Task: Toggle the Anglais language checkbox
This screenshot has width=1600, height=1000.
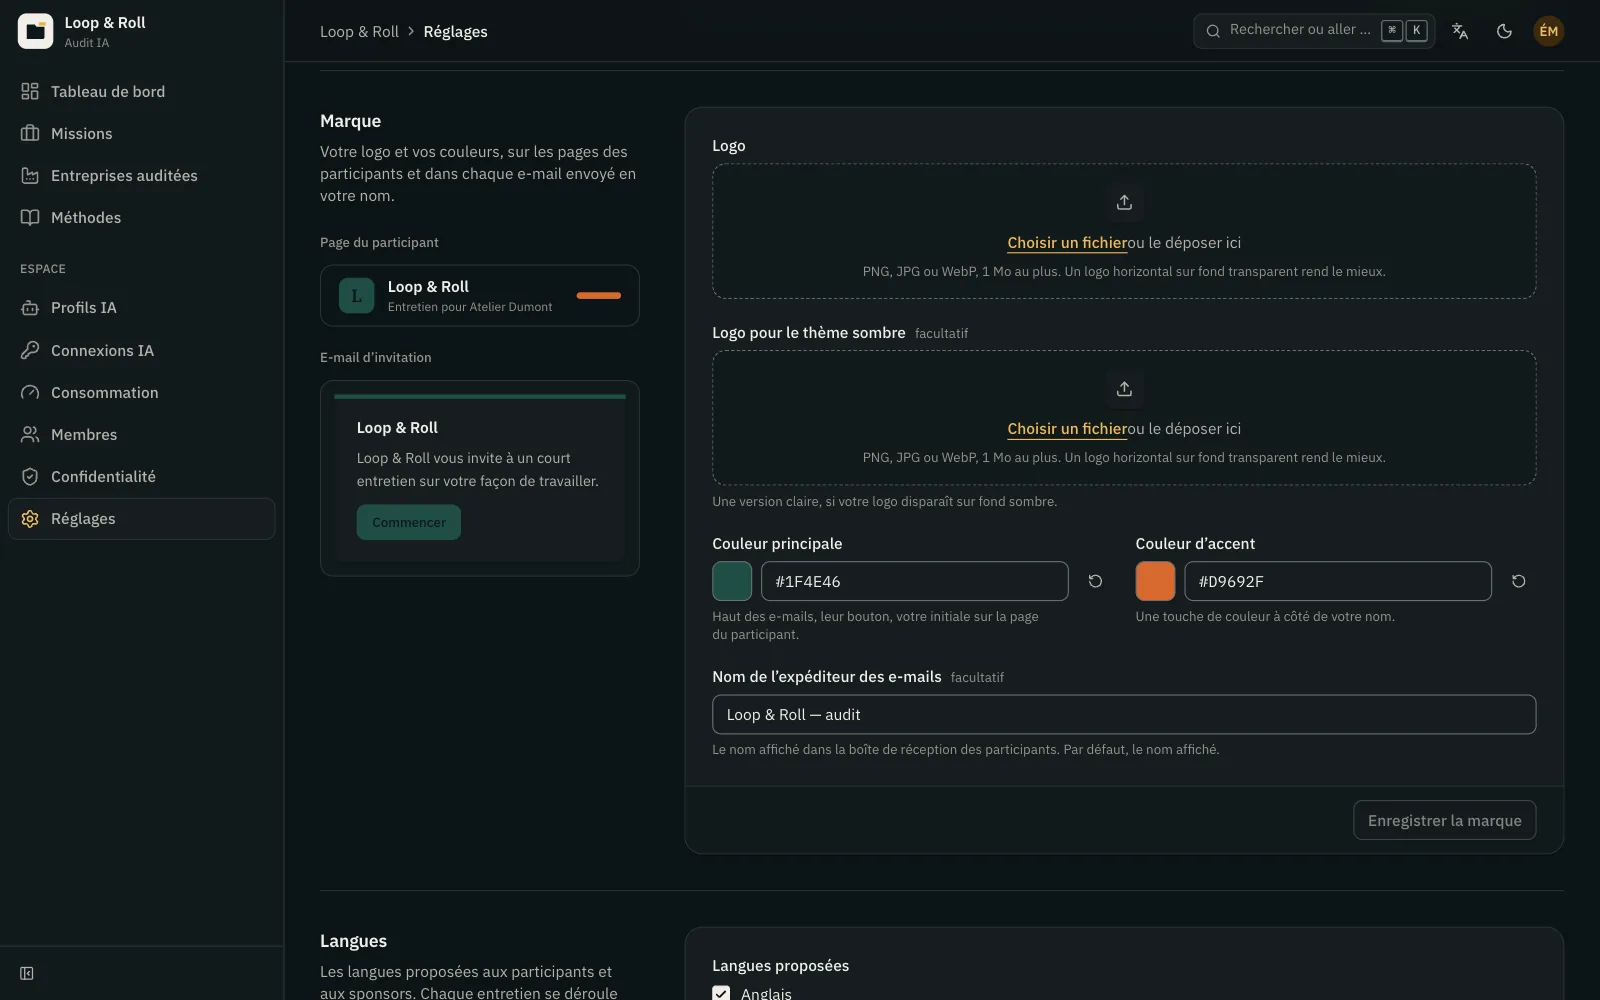Action: [721, 993]
